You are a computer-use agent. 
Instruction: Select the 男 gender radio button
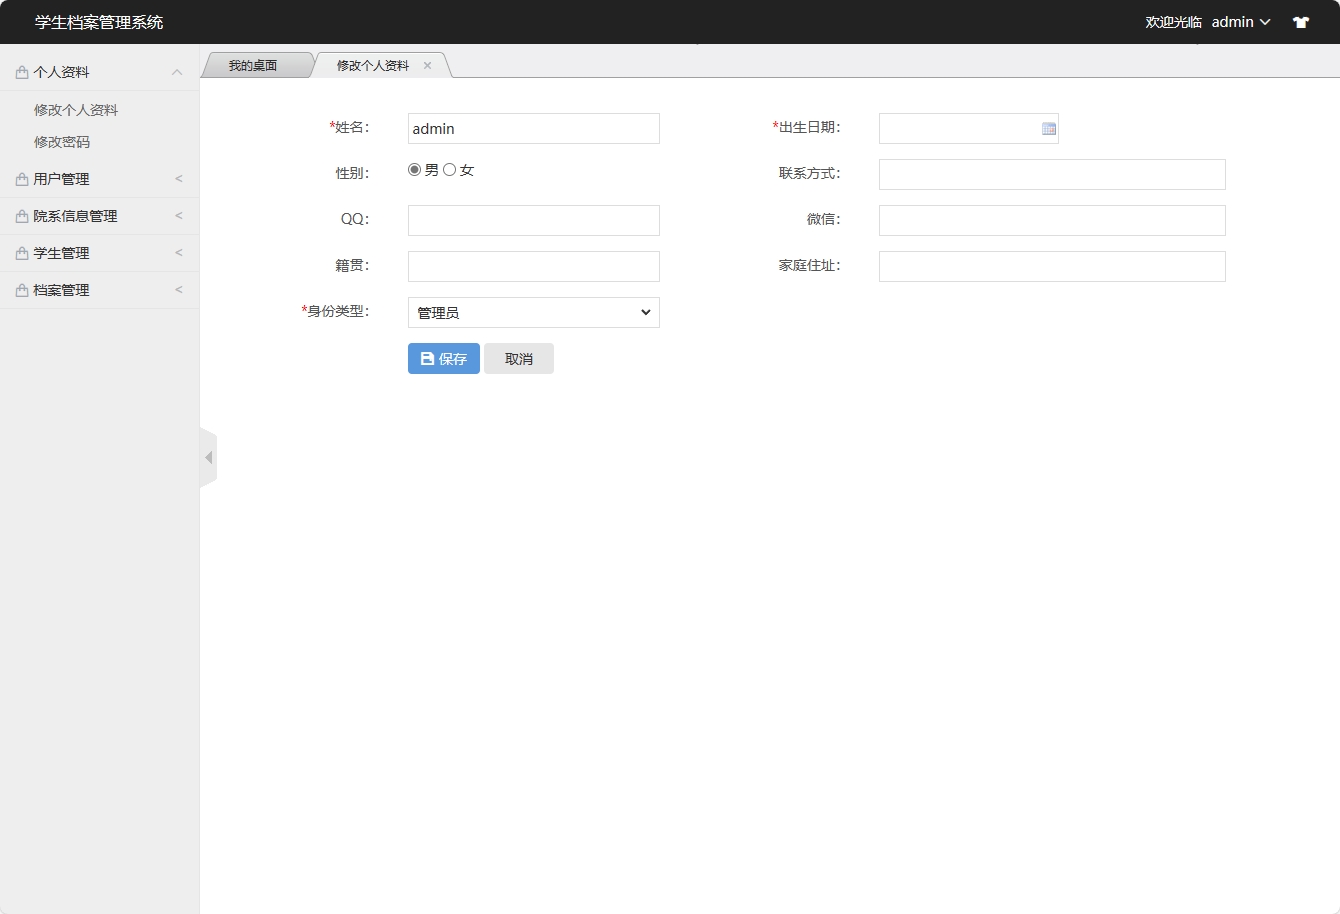point(413,169)
